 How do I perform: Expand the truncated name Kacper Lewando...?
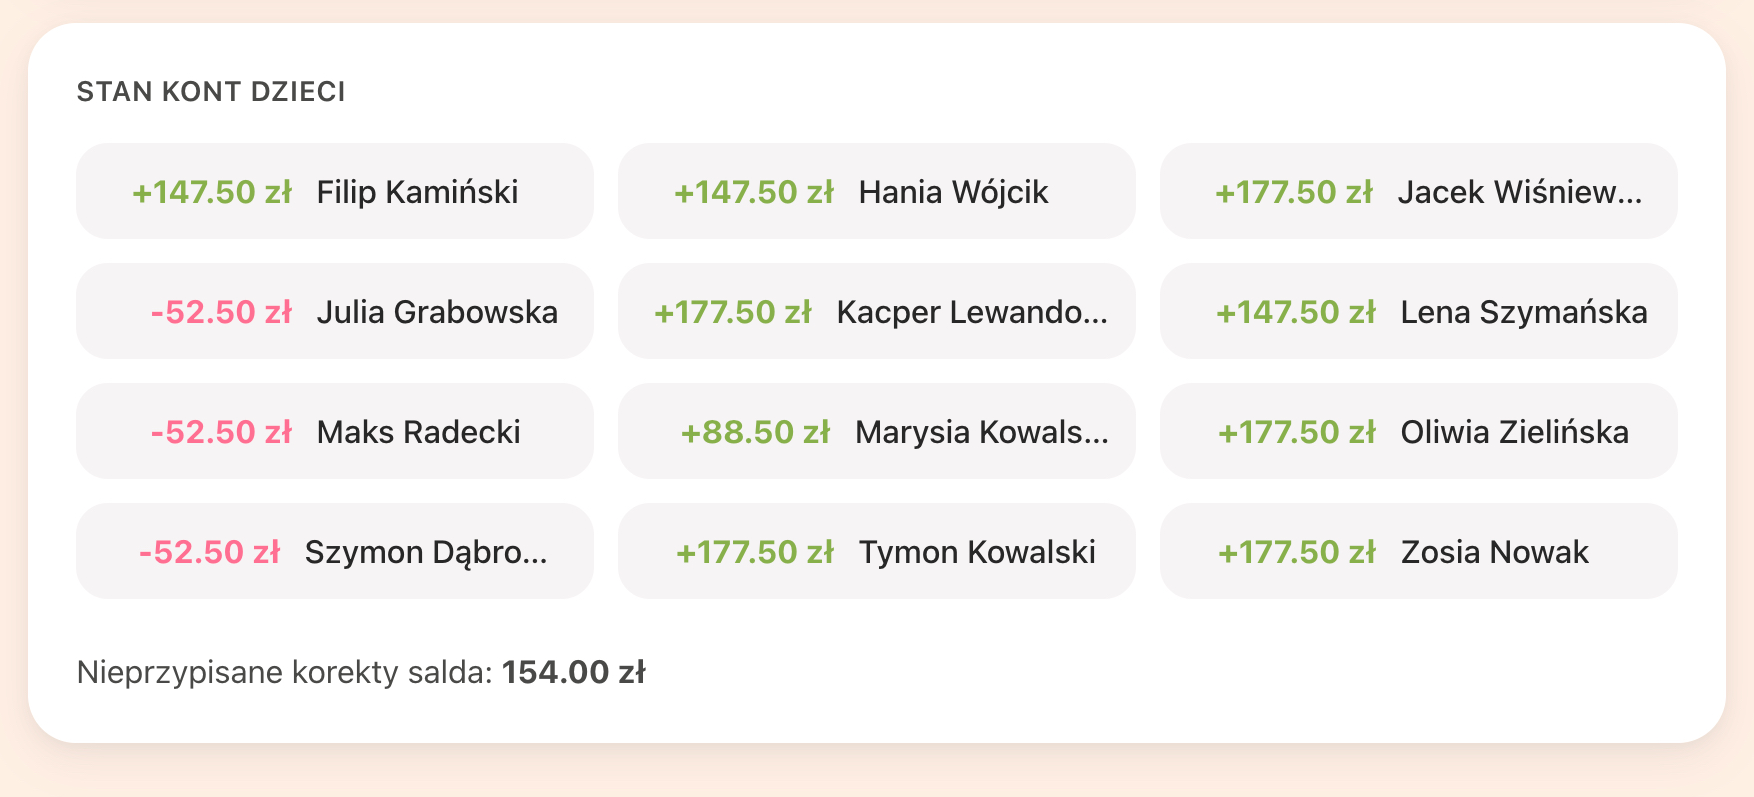[x=974, y=311]
